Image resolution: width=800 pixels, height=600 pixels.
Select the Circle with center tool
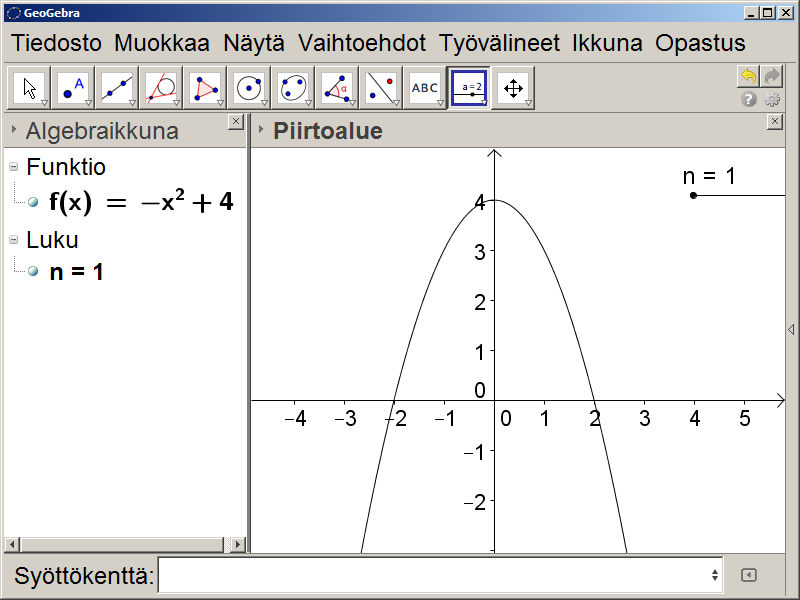point(249,88)
